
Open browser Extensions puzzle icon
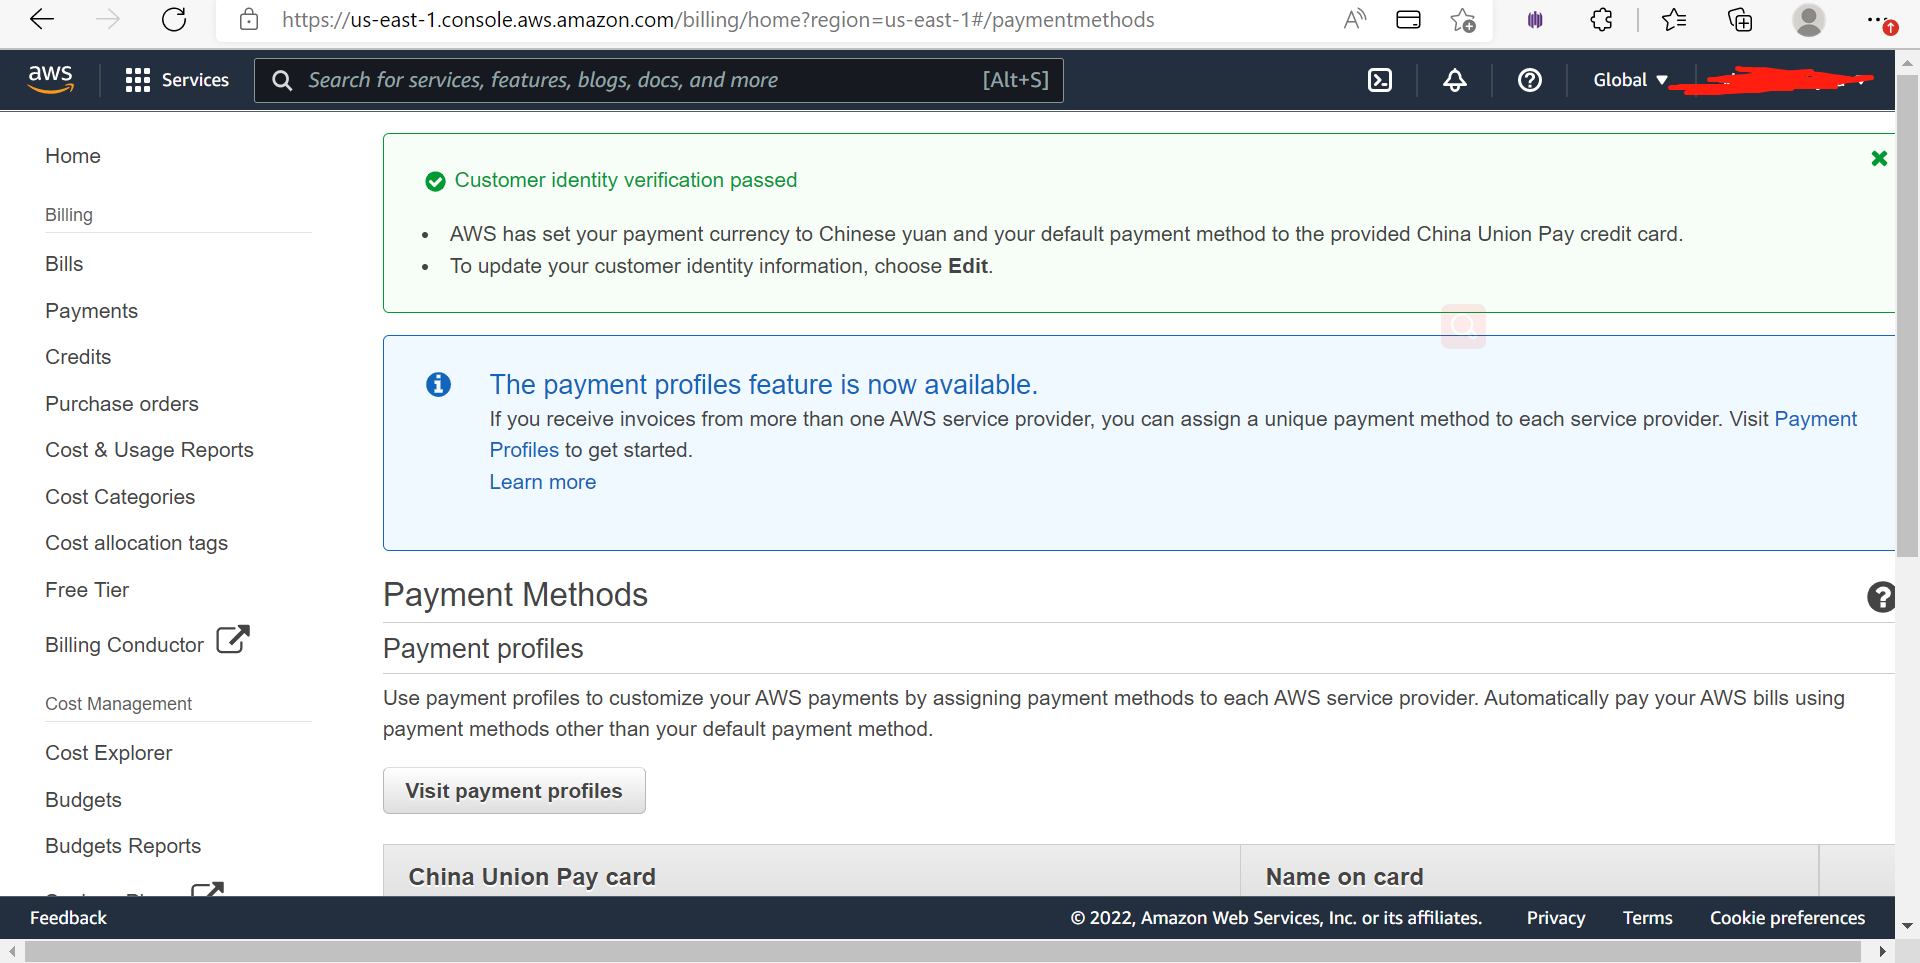coord(1601,19)
